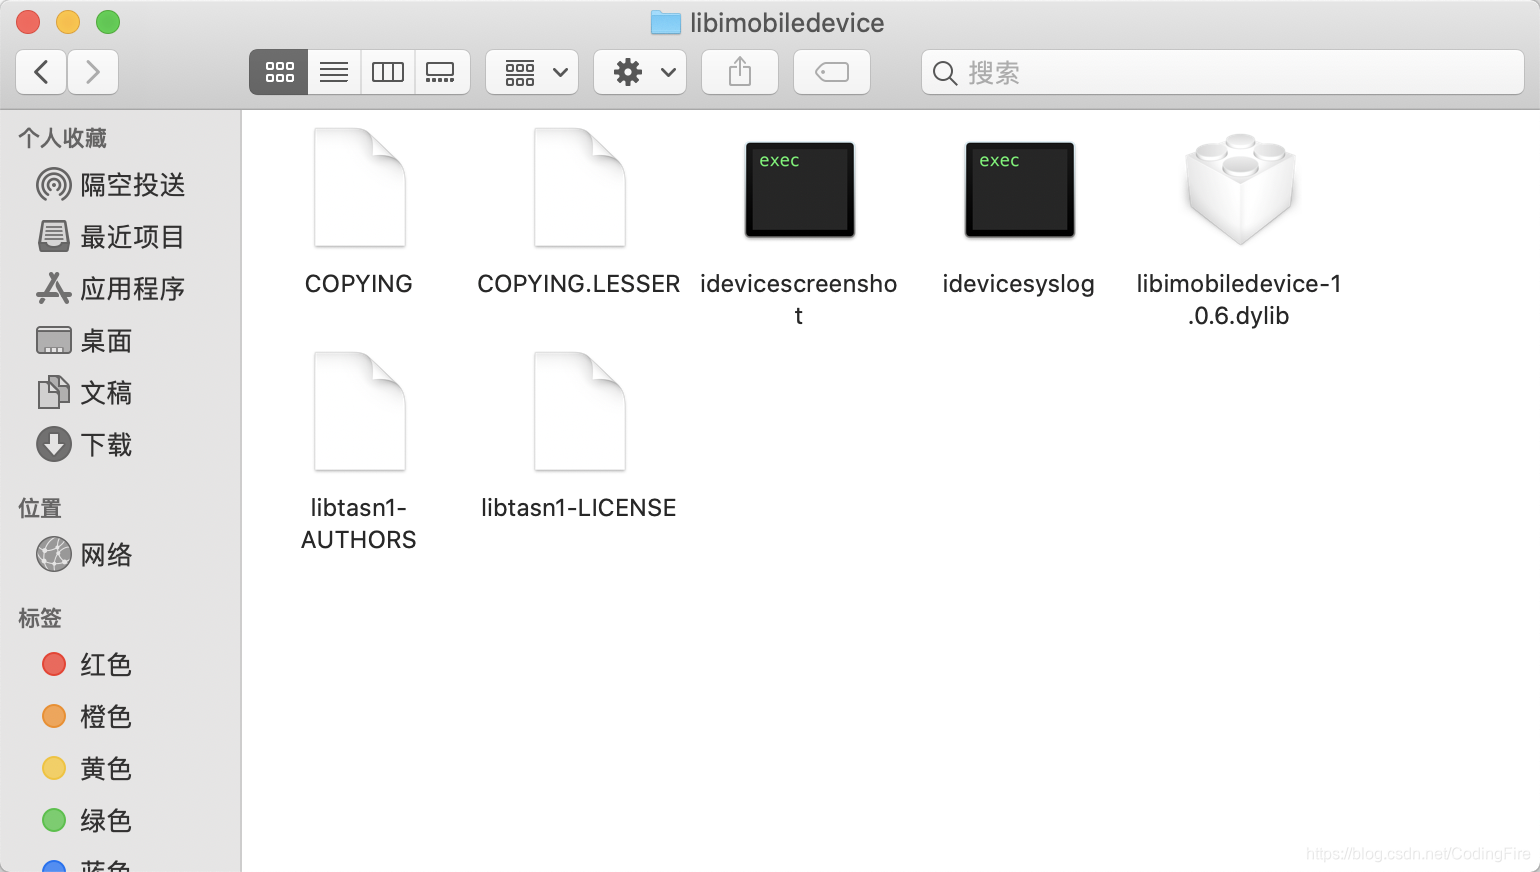
Task: Click the Locations section header (位置)
Action: [40, 508]
